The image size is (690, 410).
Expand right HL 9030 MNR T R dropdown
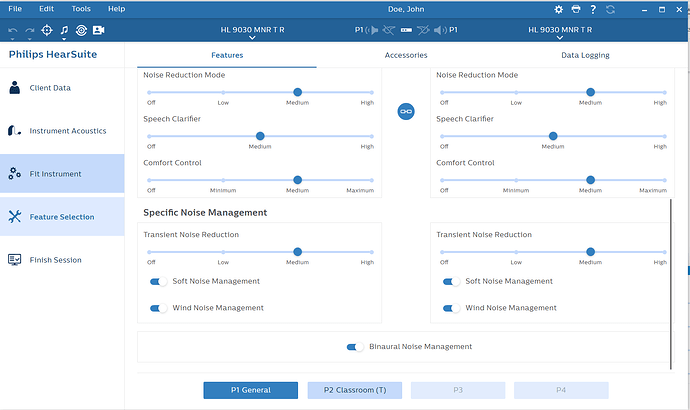tap(560, 38)
